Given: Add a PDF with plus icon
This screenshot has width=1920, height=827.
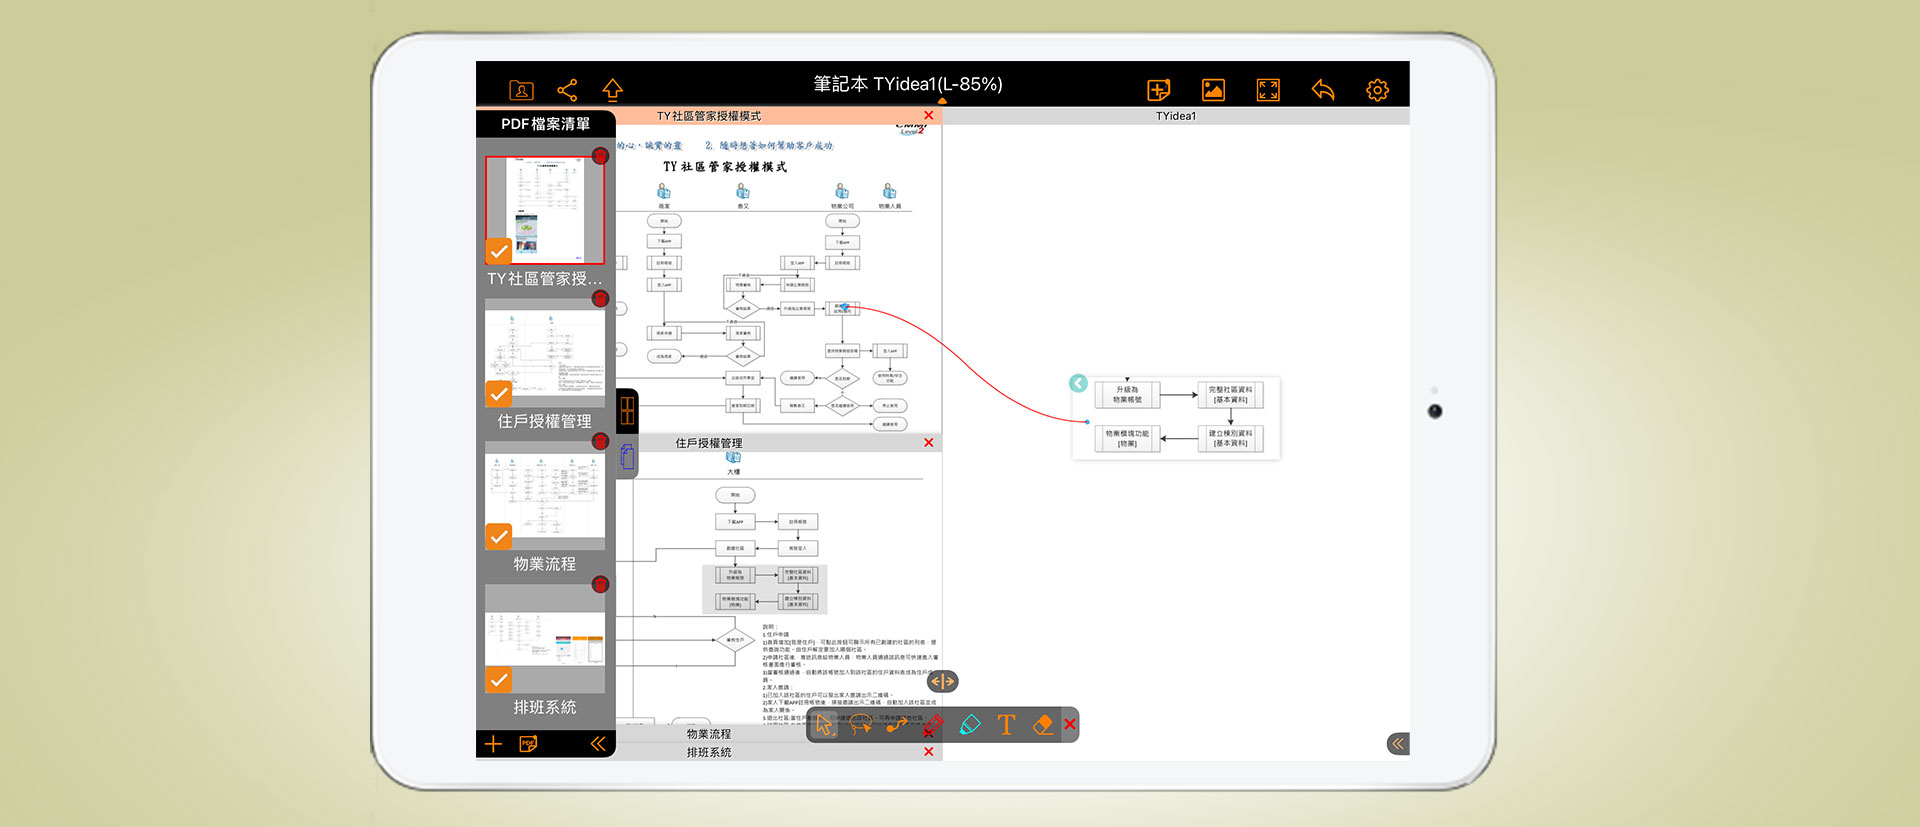Looking at the screenshot, I should 493,744.
